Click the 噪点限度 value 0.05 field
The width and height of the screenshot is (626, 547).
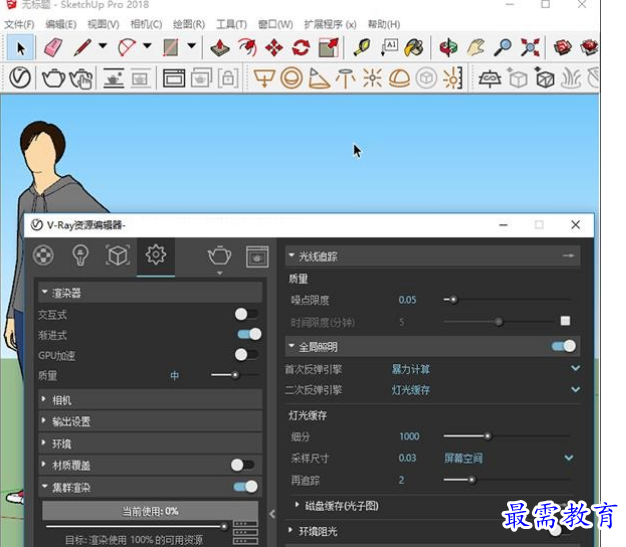(x=407, y=300)
